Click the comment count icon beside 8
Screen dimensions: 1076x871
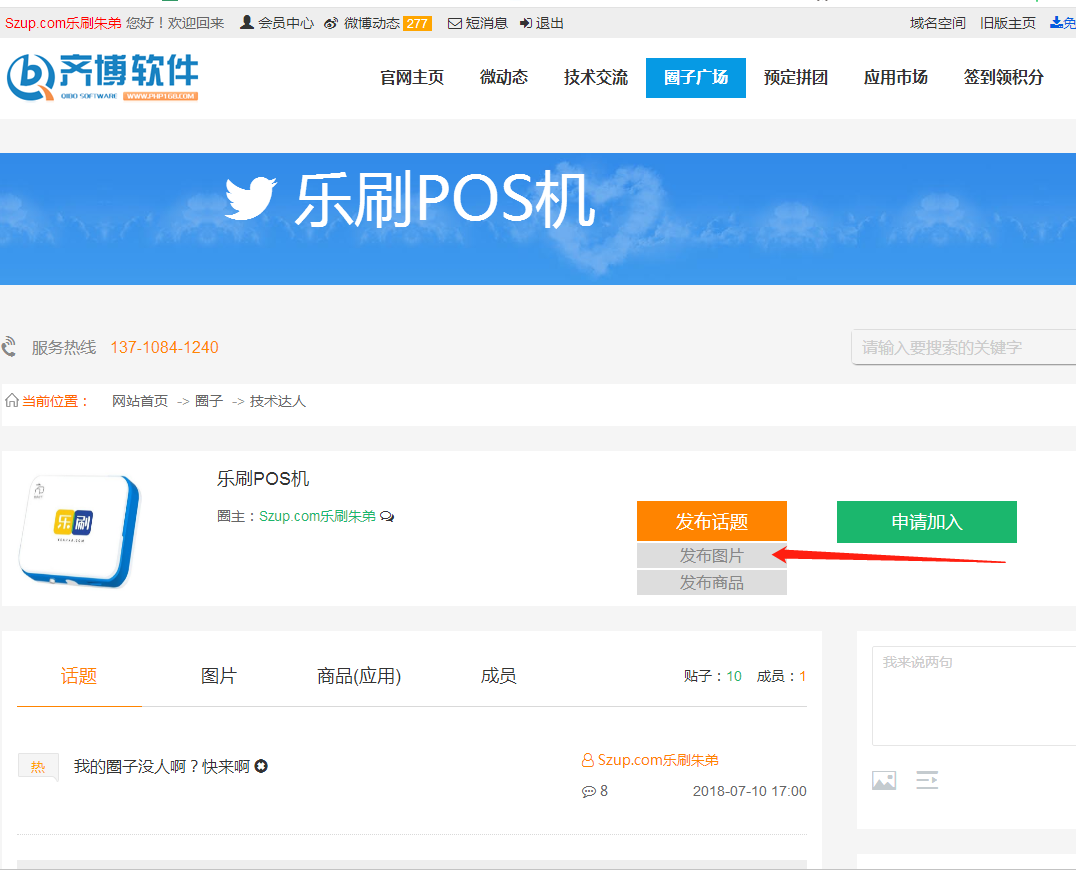tap(588, 791)
